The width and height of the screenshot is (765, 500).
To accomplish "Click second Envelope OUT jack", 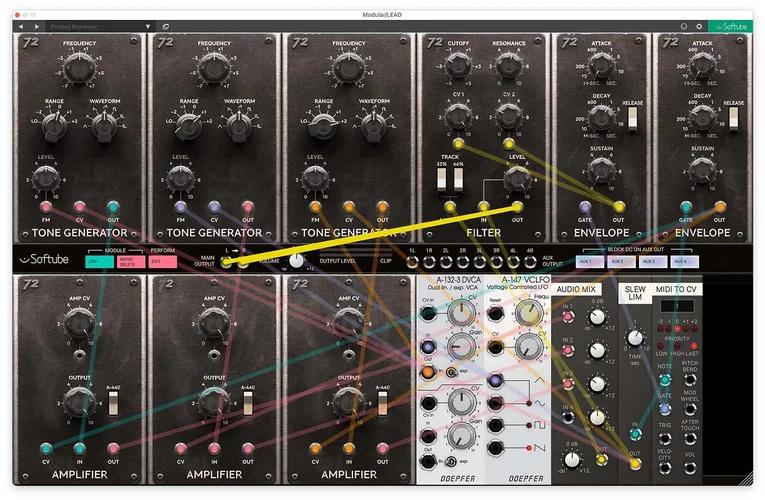I will (720, 207).
